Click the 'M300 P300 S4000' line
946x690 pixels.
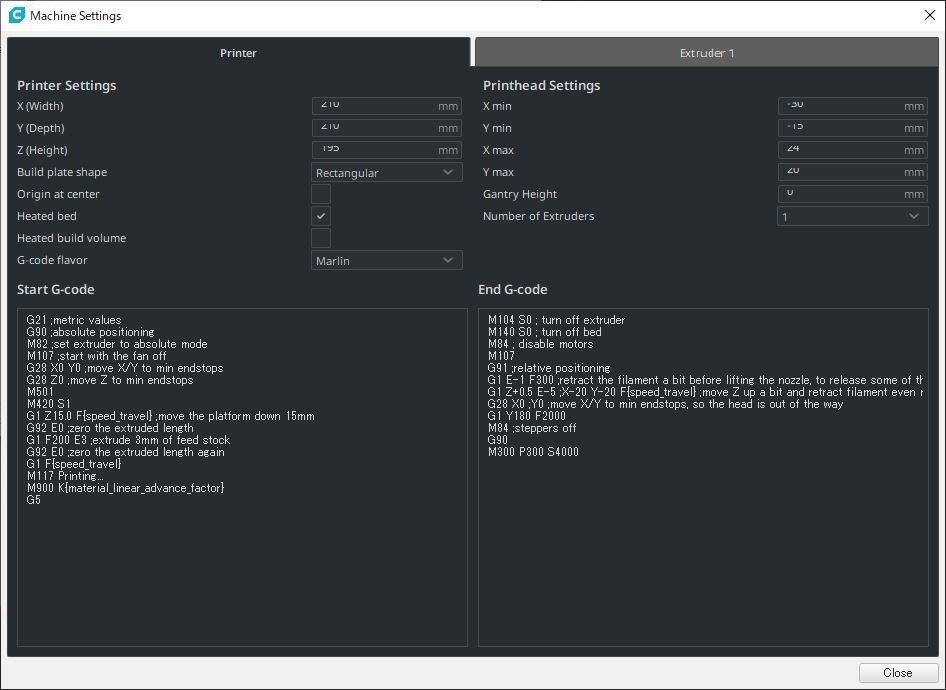(533, 452)
